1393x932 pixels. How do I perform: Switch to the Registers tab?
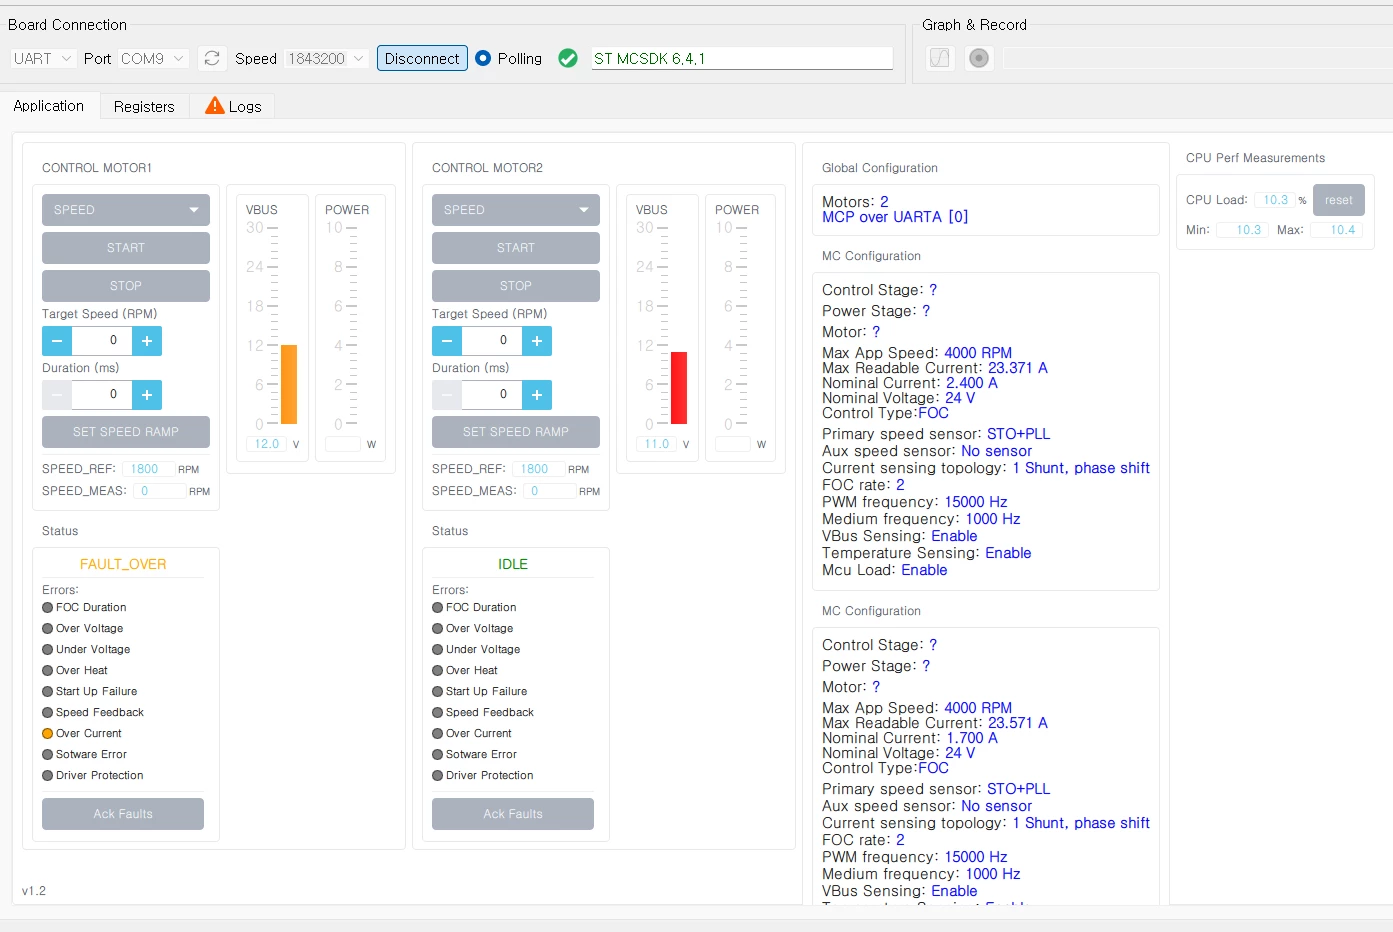coord(144,106)
